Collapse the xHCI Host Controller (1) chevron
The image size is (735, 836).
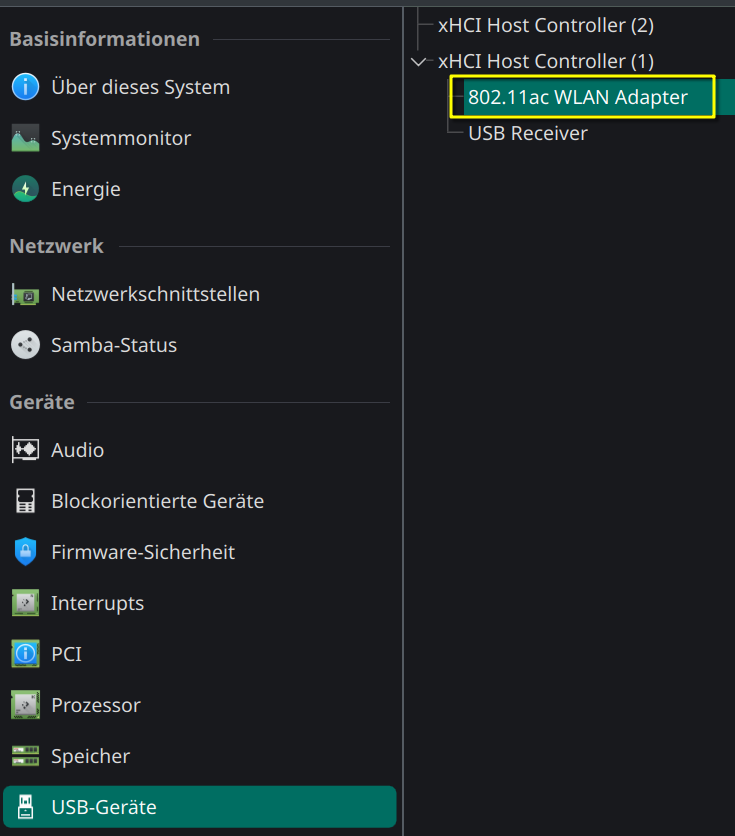click(x=419, y=62)
